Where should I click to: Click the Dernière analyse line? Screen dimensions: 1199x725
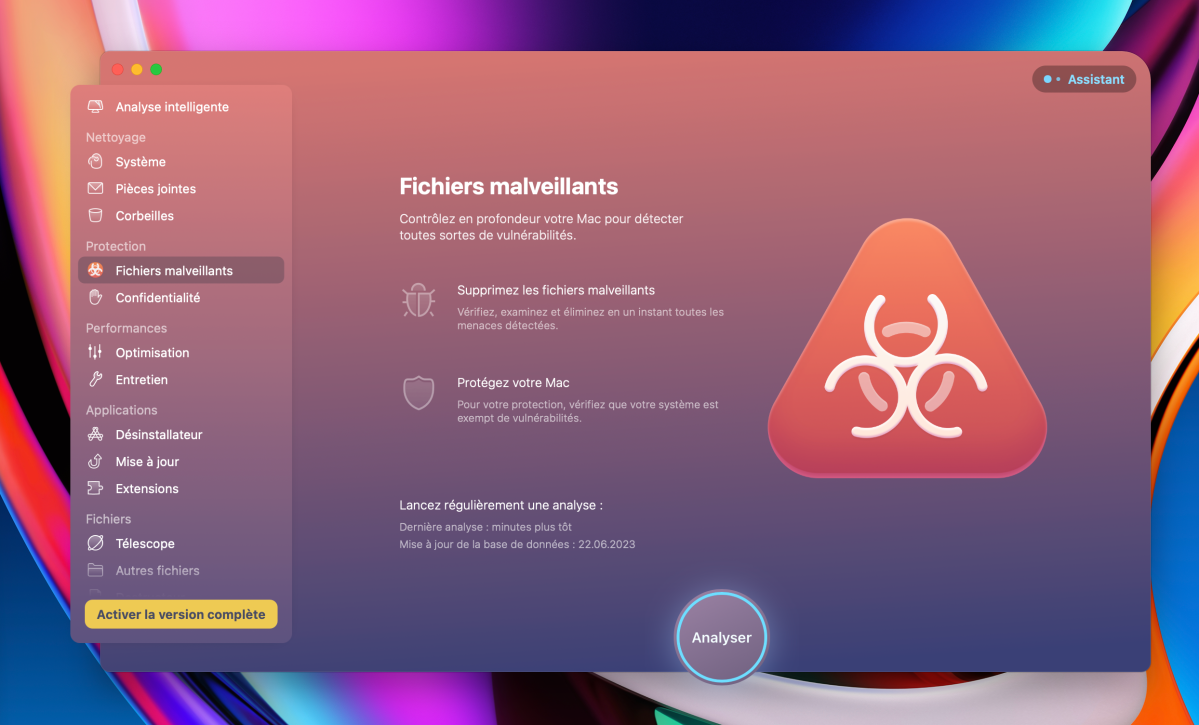[486, 527]
